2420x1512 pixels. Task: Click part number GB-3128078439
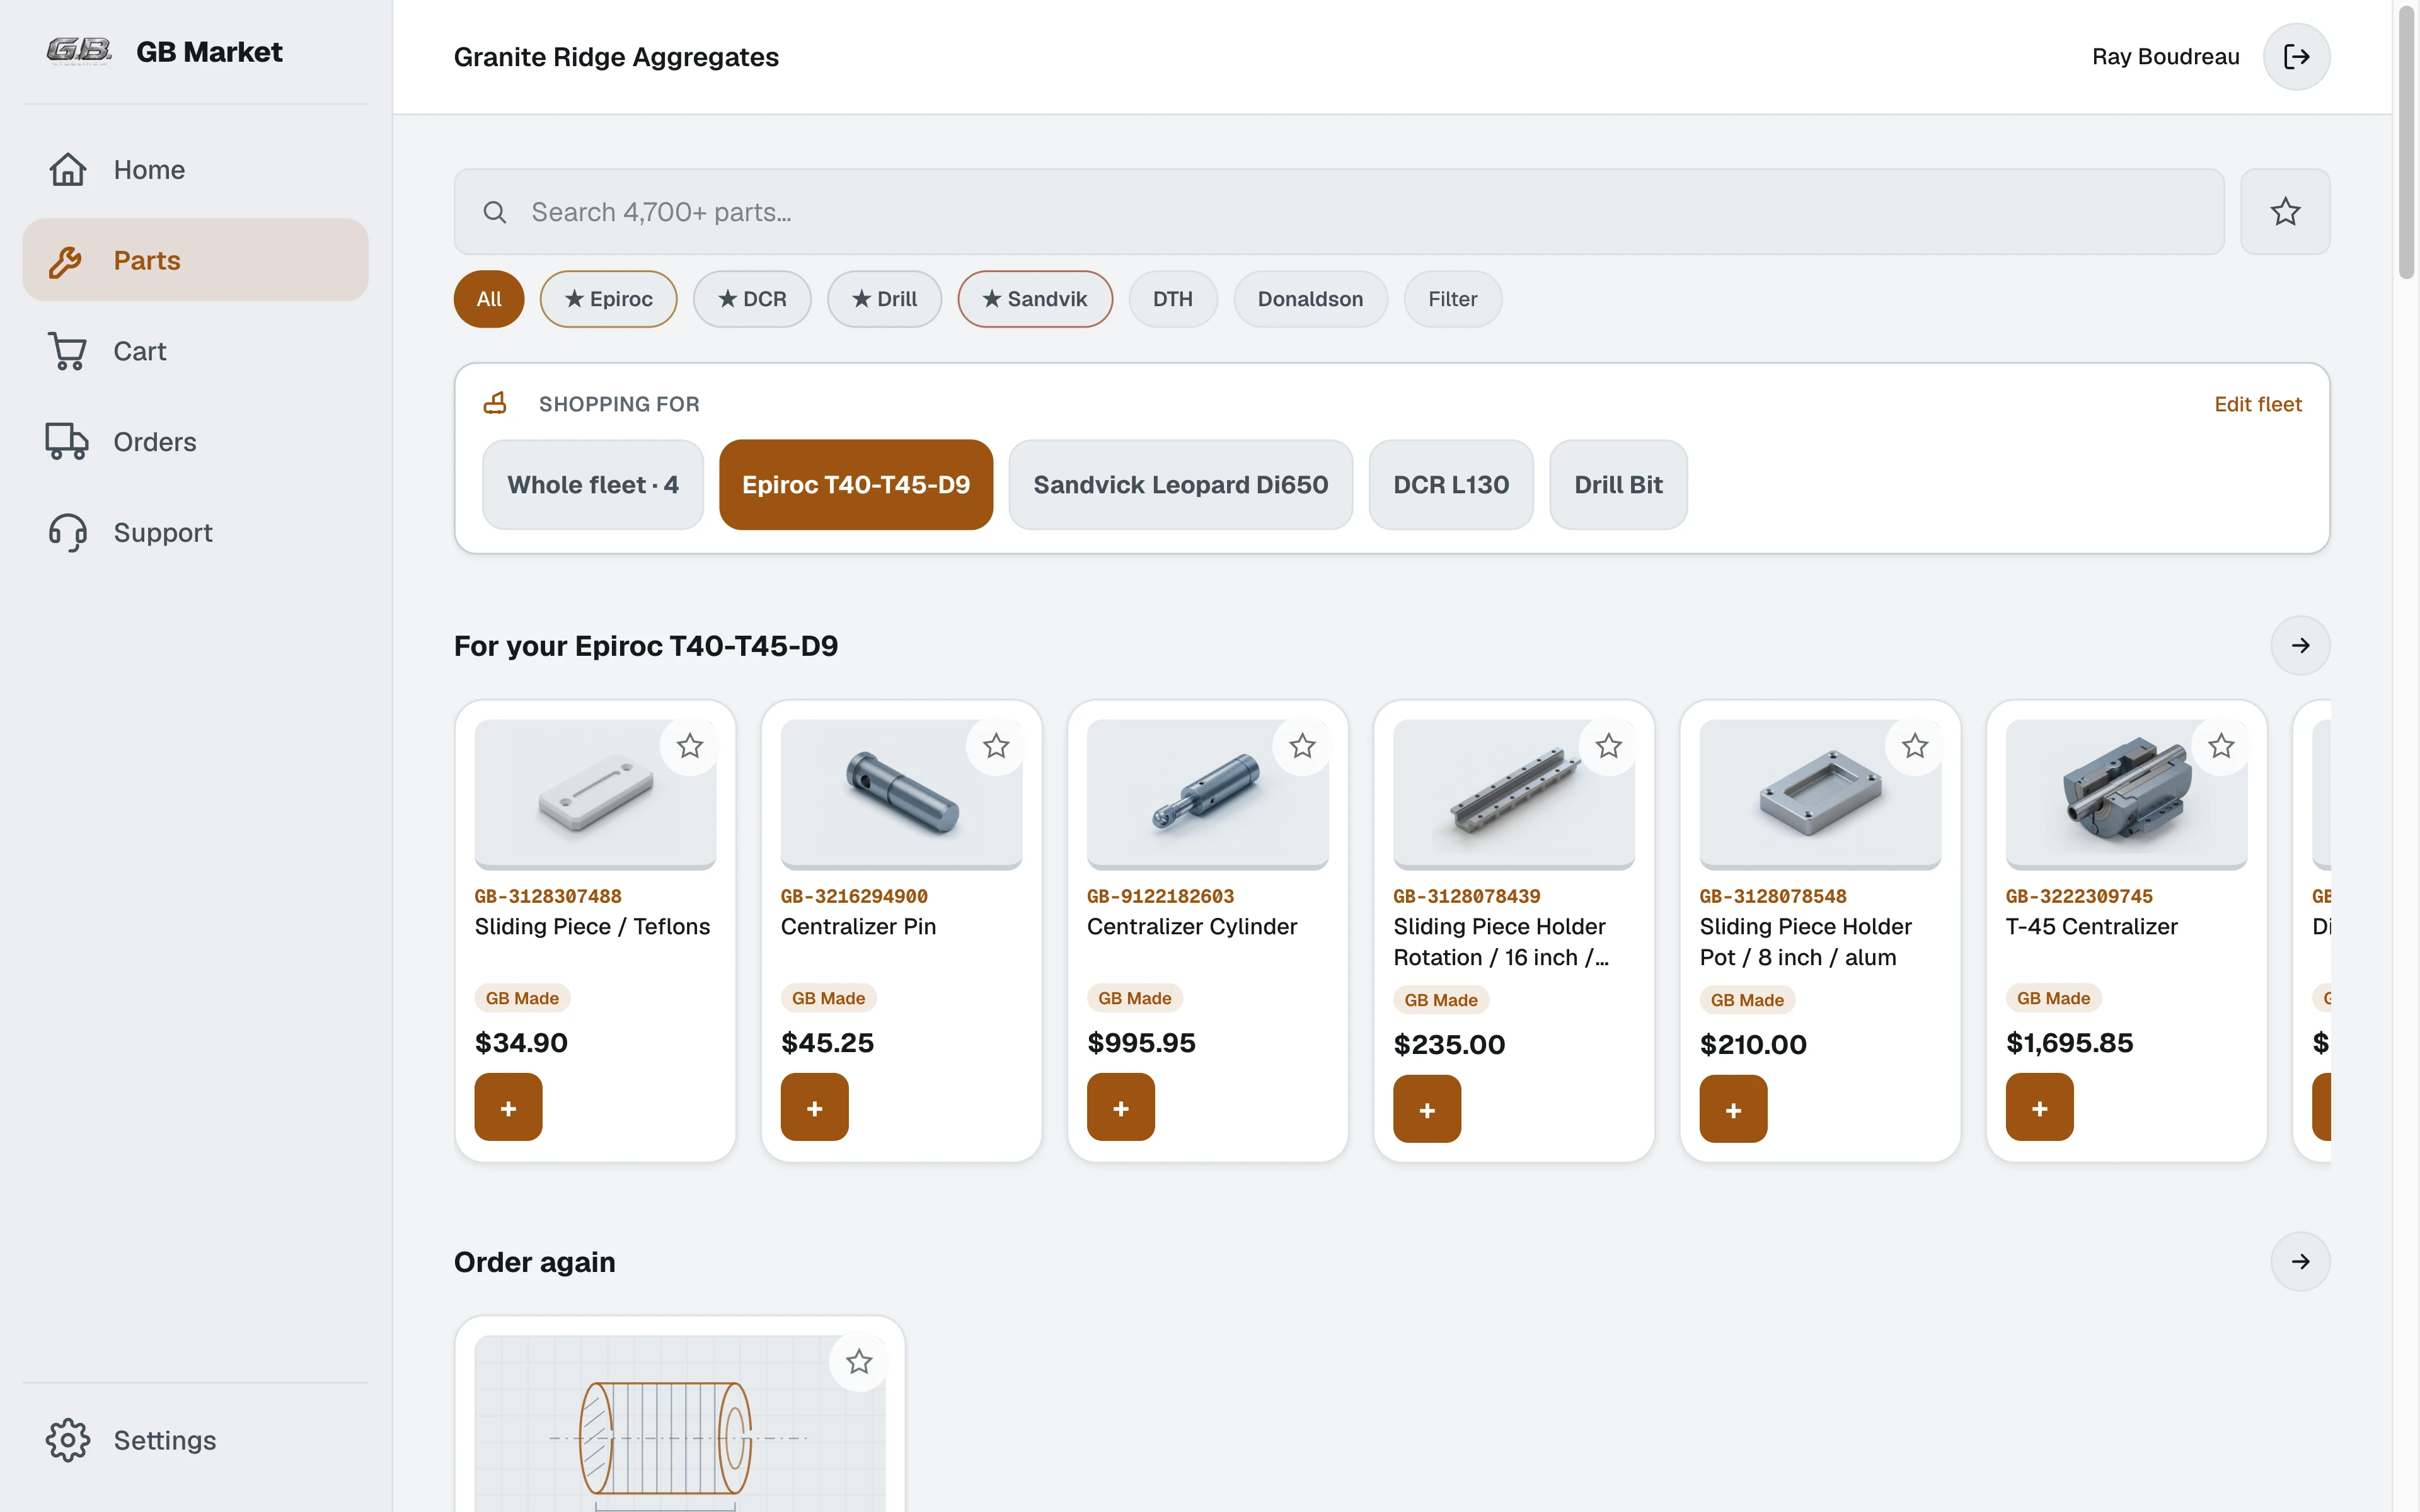1467,897
